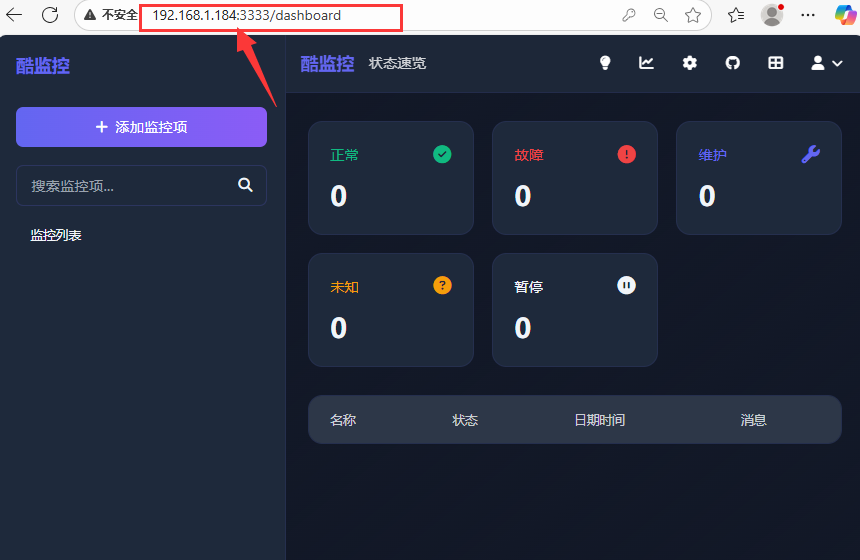
Task: Click the 不安全 security label
Action: (120, 15)
